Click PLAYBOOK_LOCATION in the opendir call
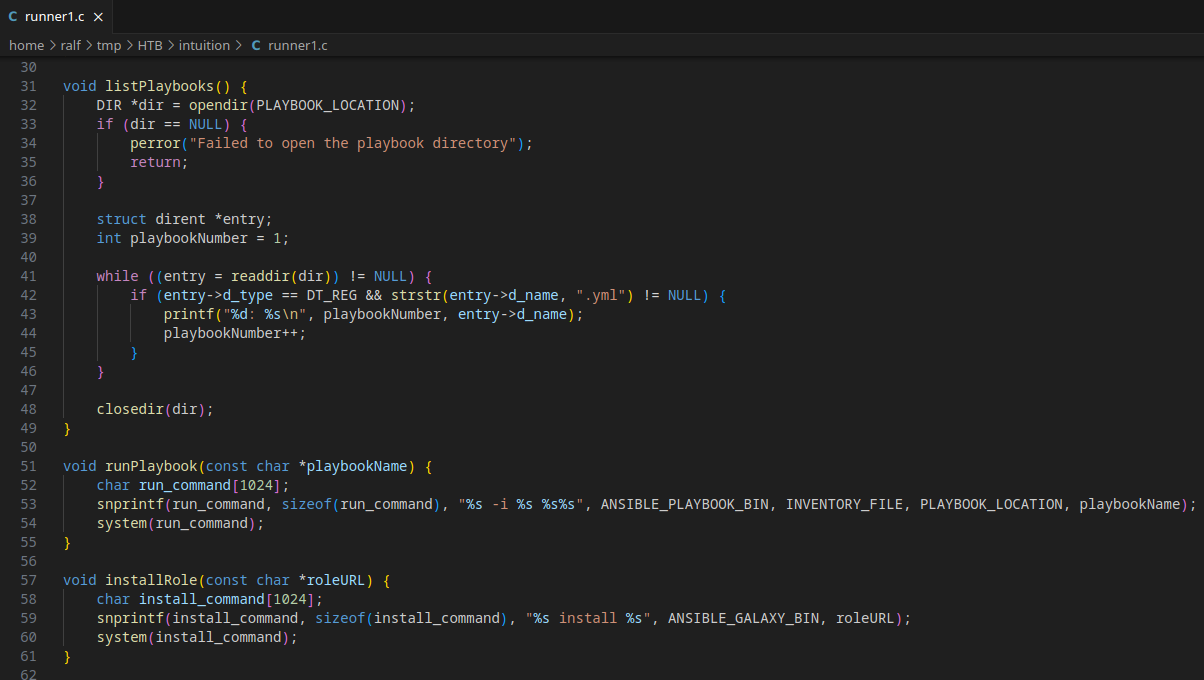Viewport: 1204px width, 680px height. click(328, 105)
